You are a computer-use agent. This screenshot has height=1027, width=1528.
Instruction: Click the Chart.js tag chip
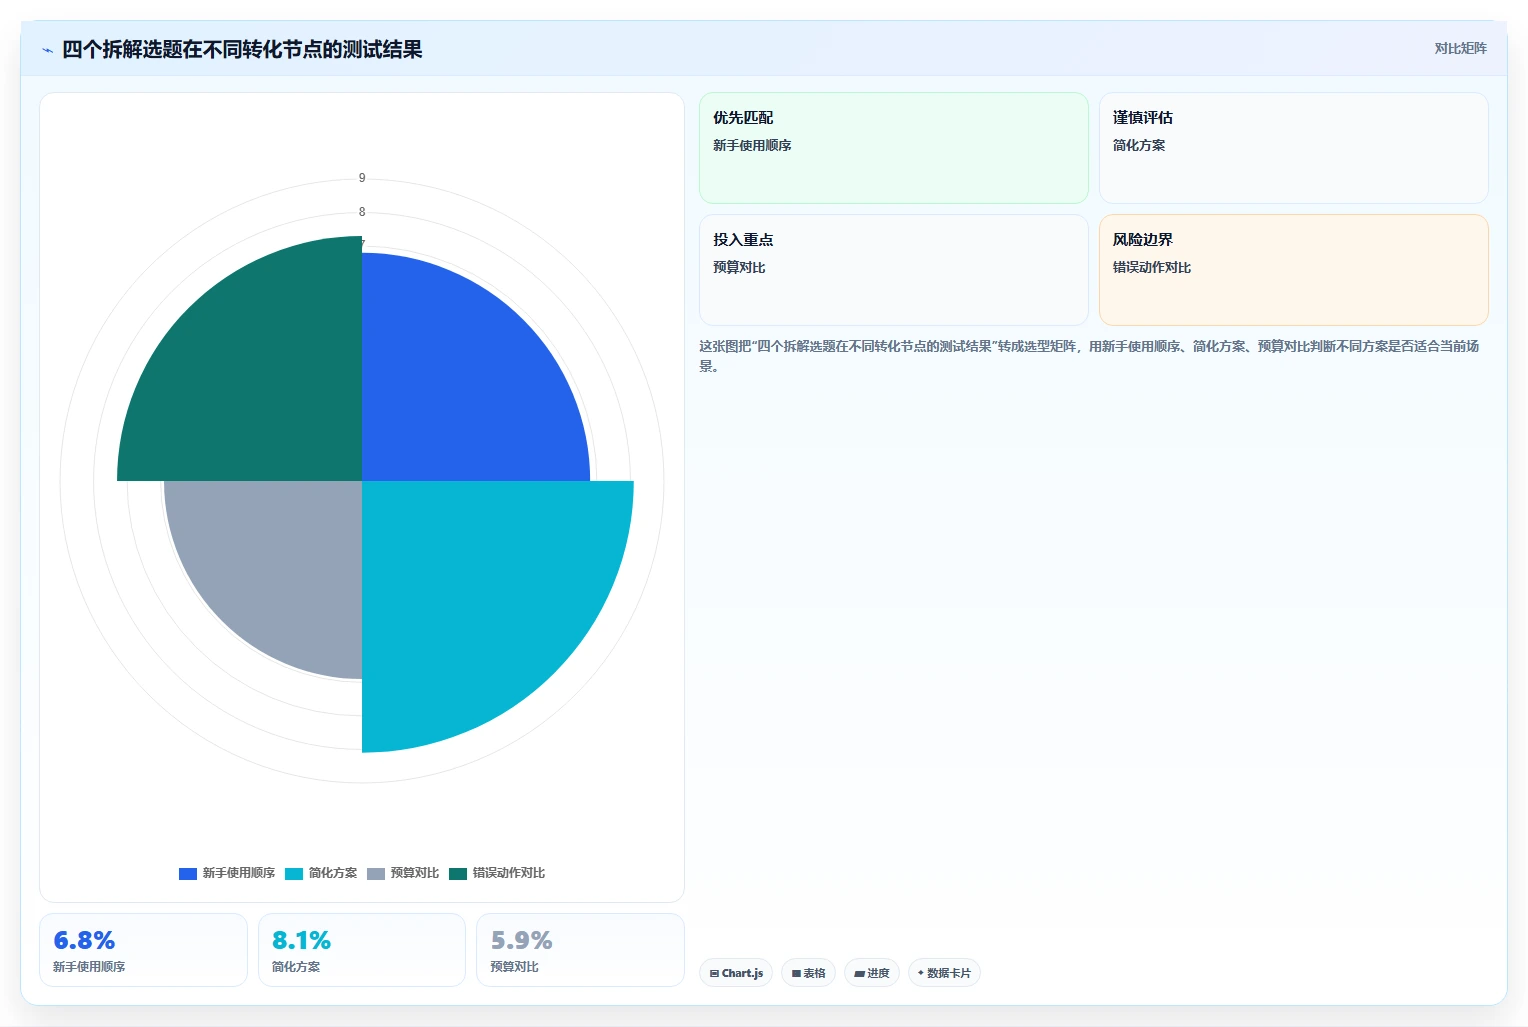point(736,973)
